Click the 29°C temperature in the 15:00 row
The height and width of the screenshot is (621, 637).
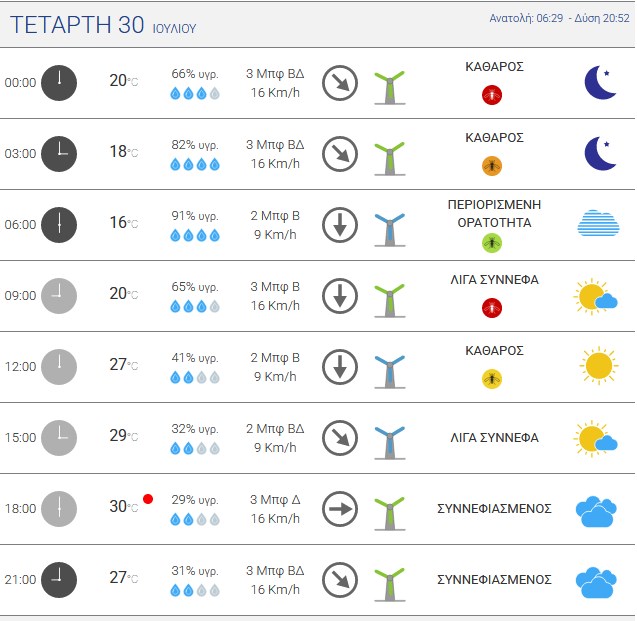(x=124, y=436)
